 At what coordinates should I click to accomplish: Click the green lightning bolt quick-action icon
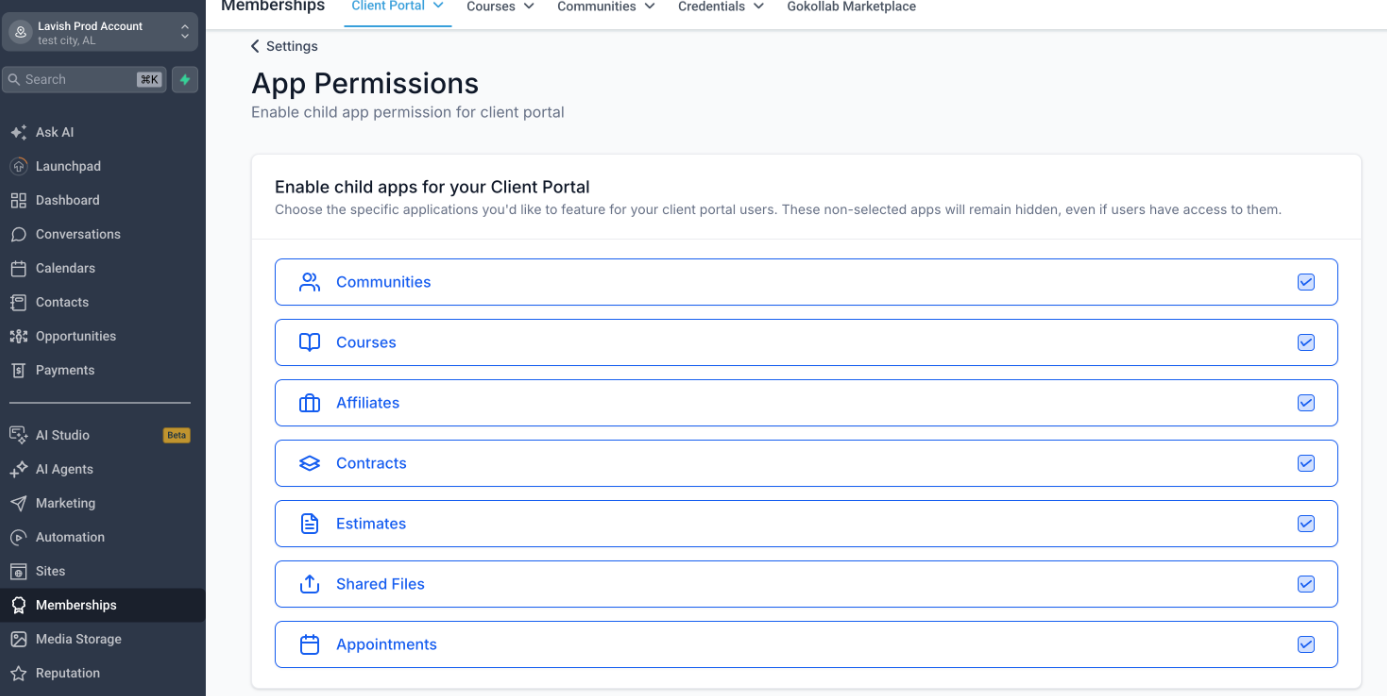point(185,80)
